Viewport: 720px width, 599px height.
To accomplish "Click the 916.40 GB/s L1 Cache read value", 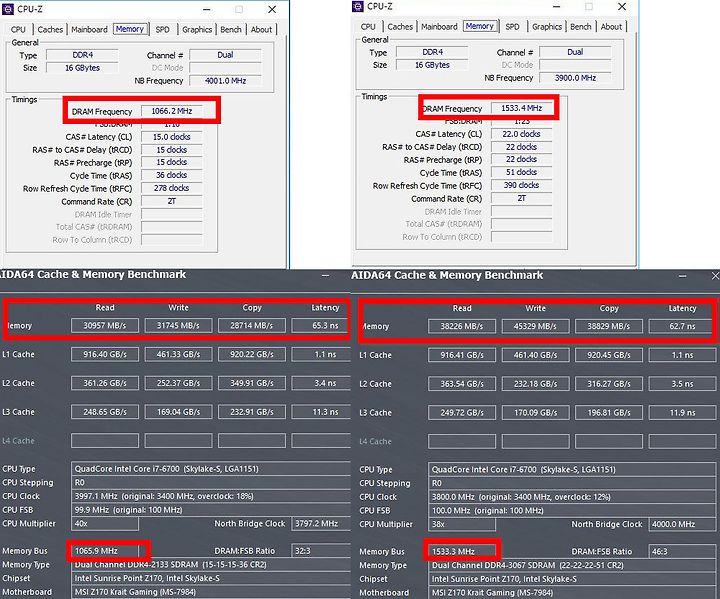I will (x=105, y=355).
